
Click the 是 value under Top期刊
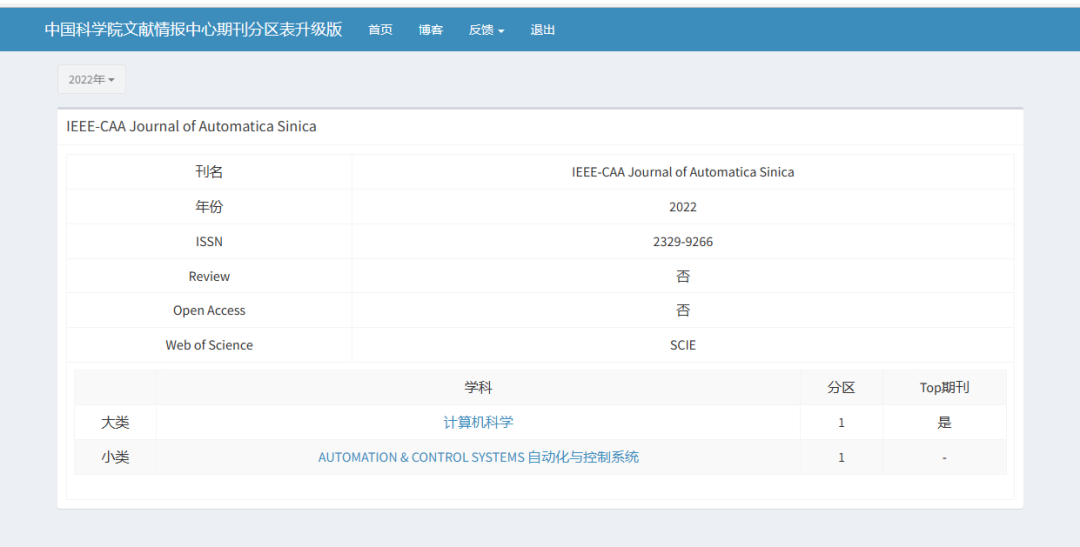(944, 423)
